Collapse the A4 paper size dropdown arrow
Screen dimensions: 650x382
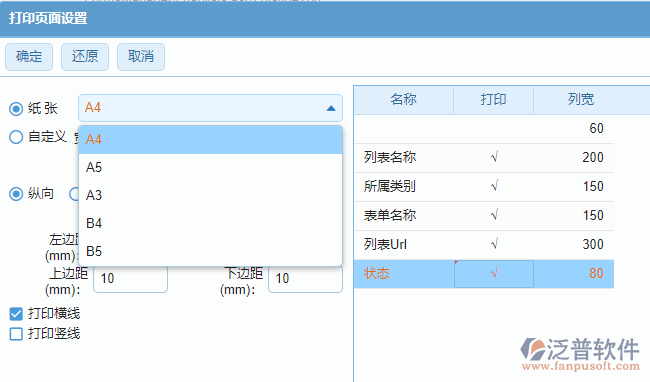(331, 108)
